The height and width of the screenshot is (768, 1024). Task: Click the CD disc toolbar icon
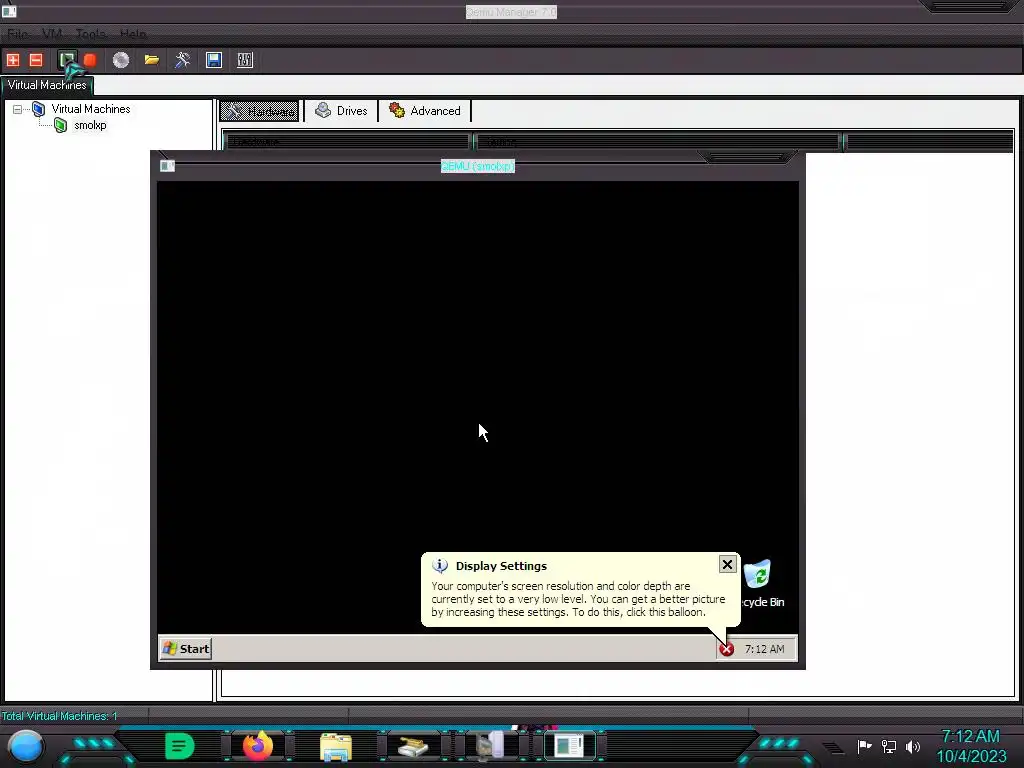[121, 60]
